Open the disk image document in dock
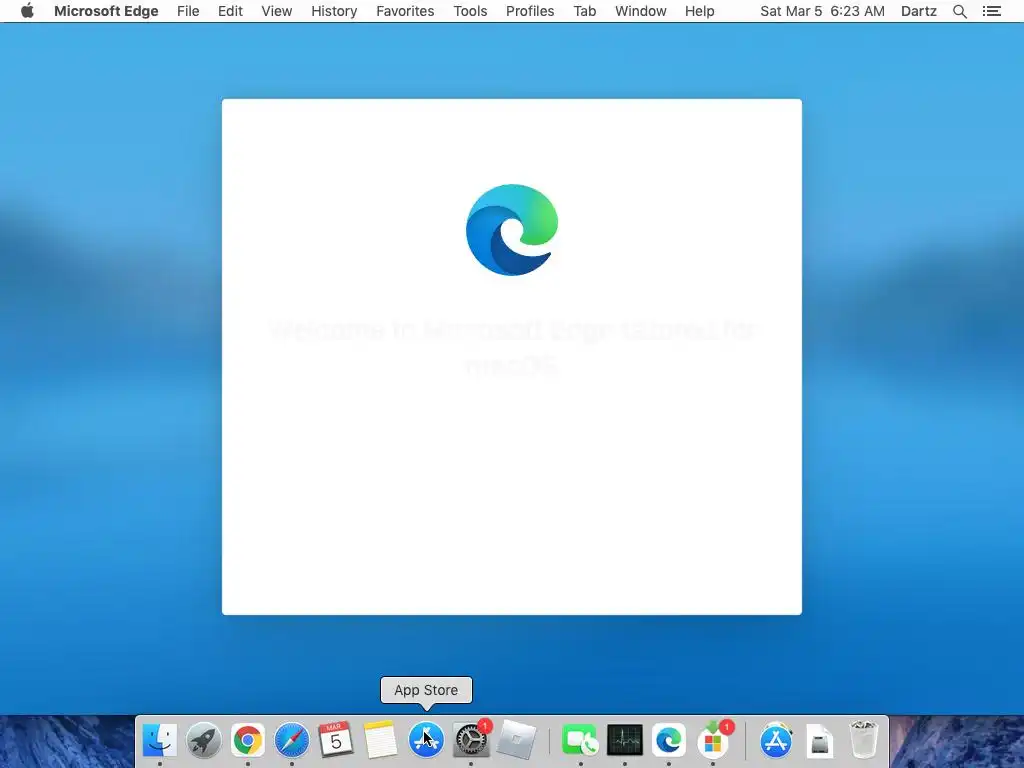This screenshot has height=768, width=1024. click(820, 741)
